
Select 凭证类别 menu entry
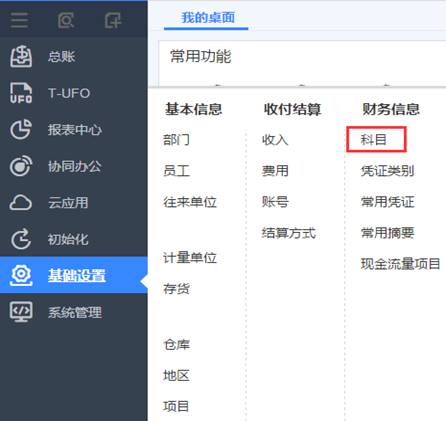coord(387,171)
